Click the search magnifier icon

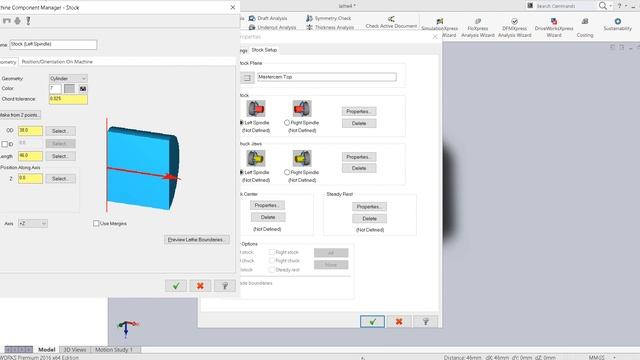(602, 6)
